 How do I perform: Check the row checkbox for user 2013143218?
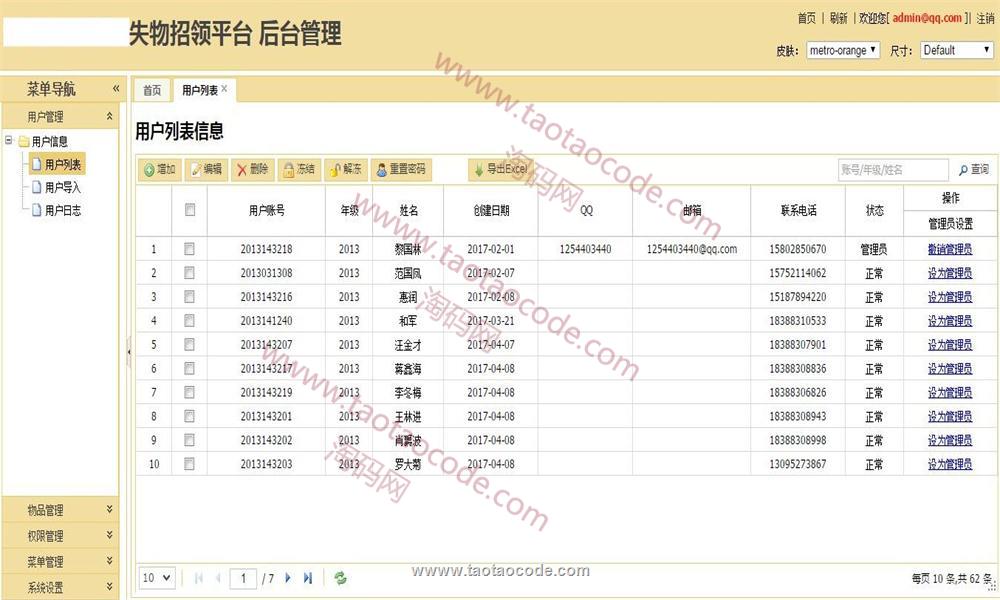click(x=189, y=249)
